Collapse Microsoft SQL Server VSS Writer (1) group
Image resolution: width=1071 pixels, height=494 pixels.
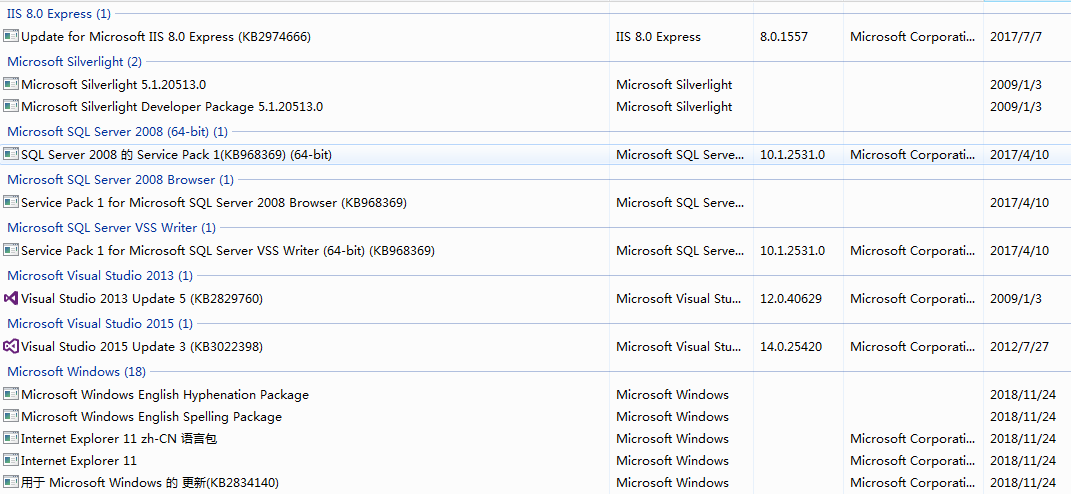click(x=111, y=228)
